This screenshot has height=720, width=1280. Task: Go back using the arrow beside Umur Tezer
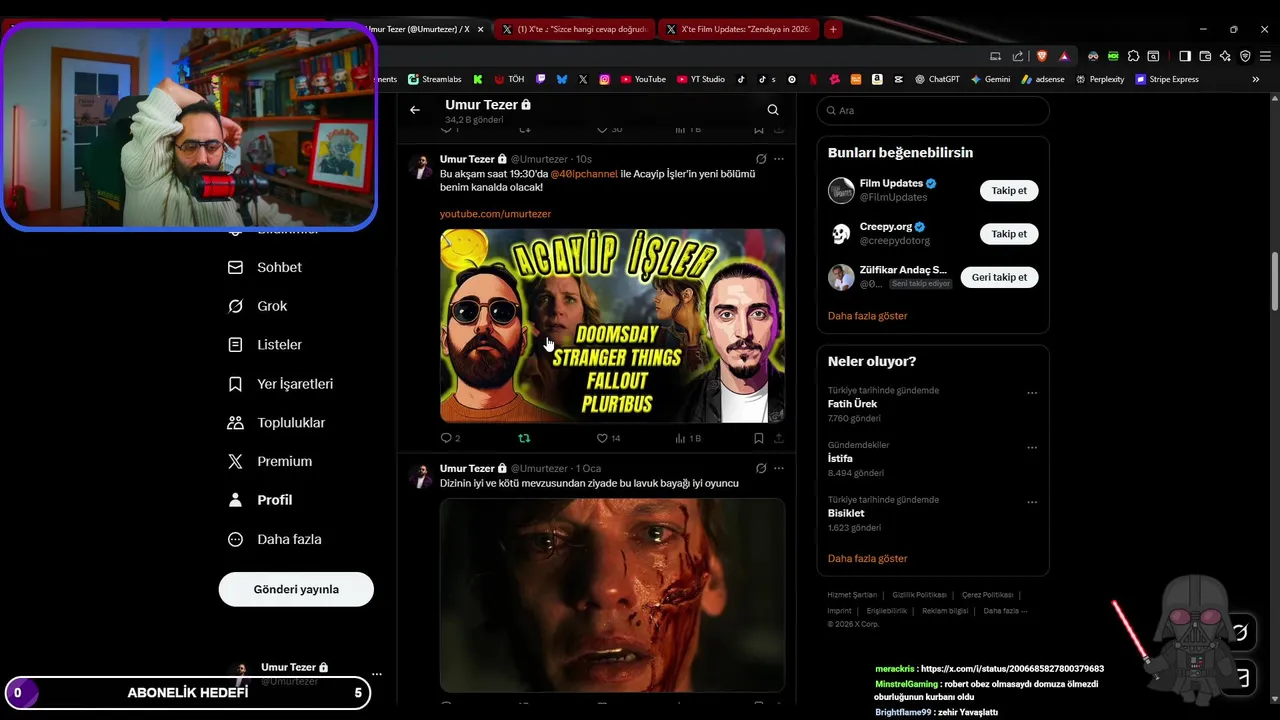coord(415,110)
